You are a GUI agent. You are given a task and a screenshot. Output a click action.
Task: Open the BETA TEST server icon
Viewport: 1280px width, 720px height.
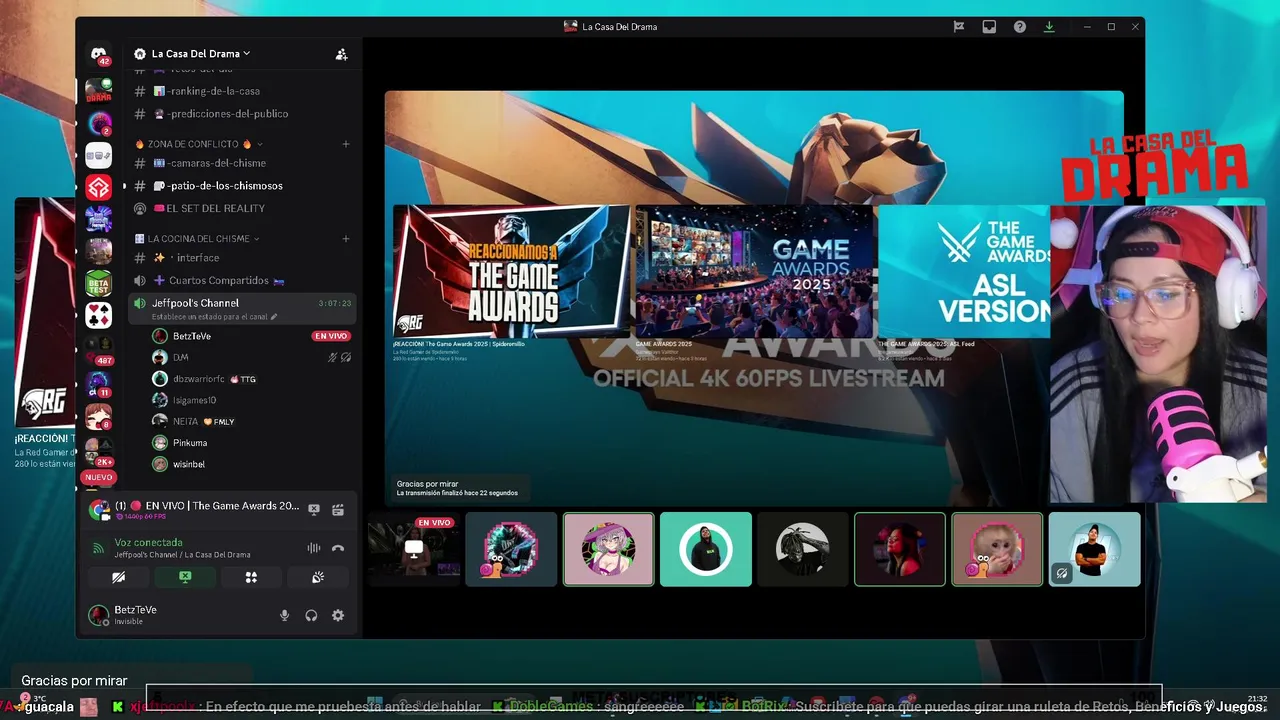[x=98, y=283]
